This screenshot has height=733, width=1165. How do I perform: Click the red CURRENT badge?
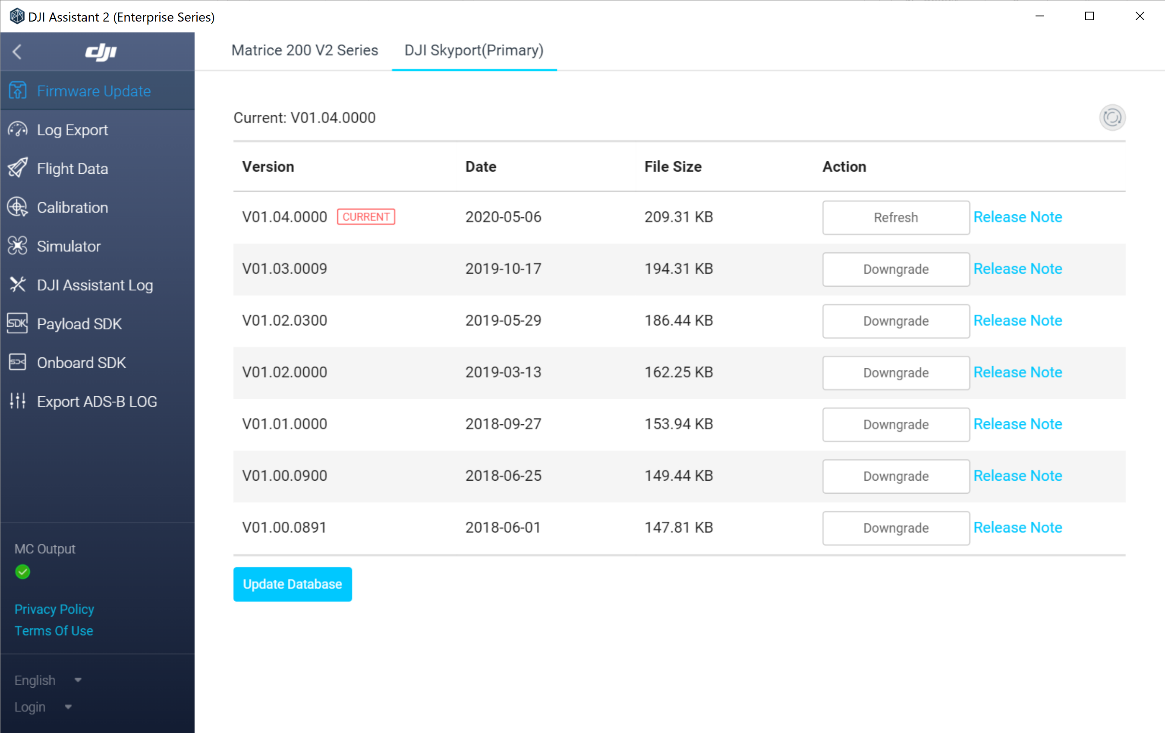[366, 217]
